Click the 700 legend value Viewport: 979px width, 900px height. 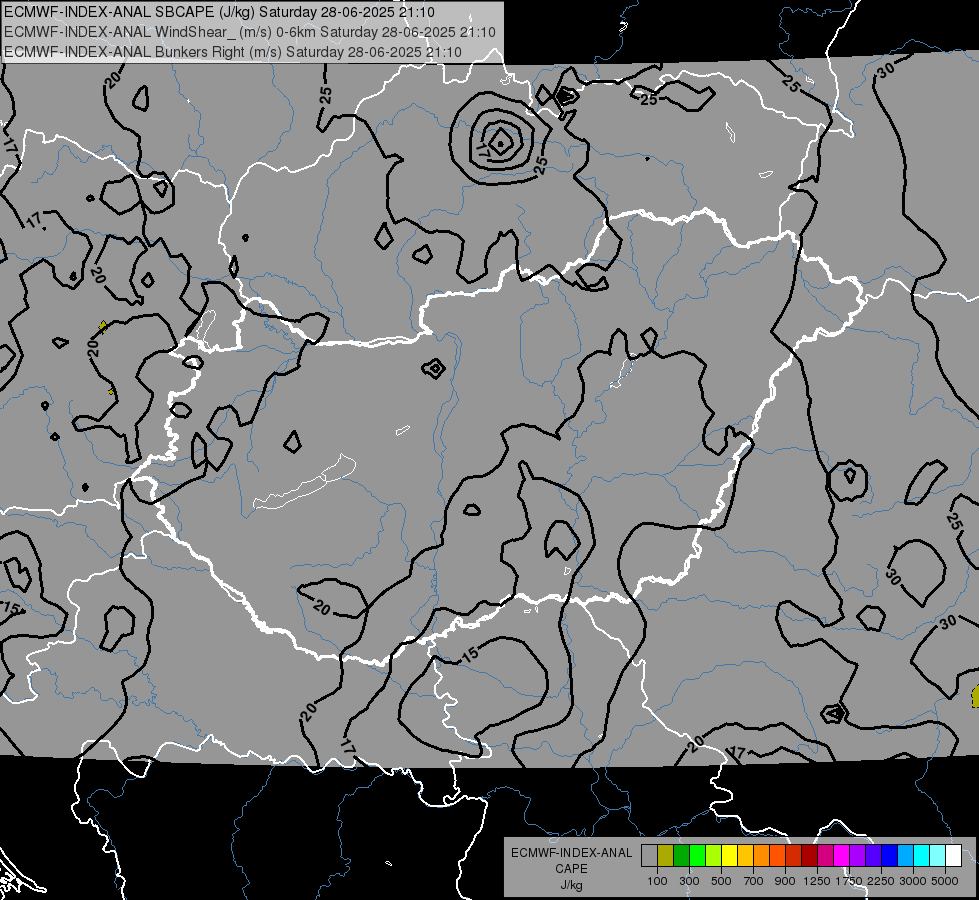tap(754, 881)
